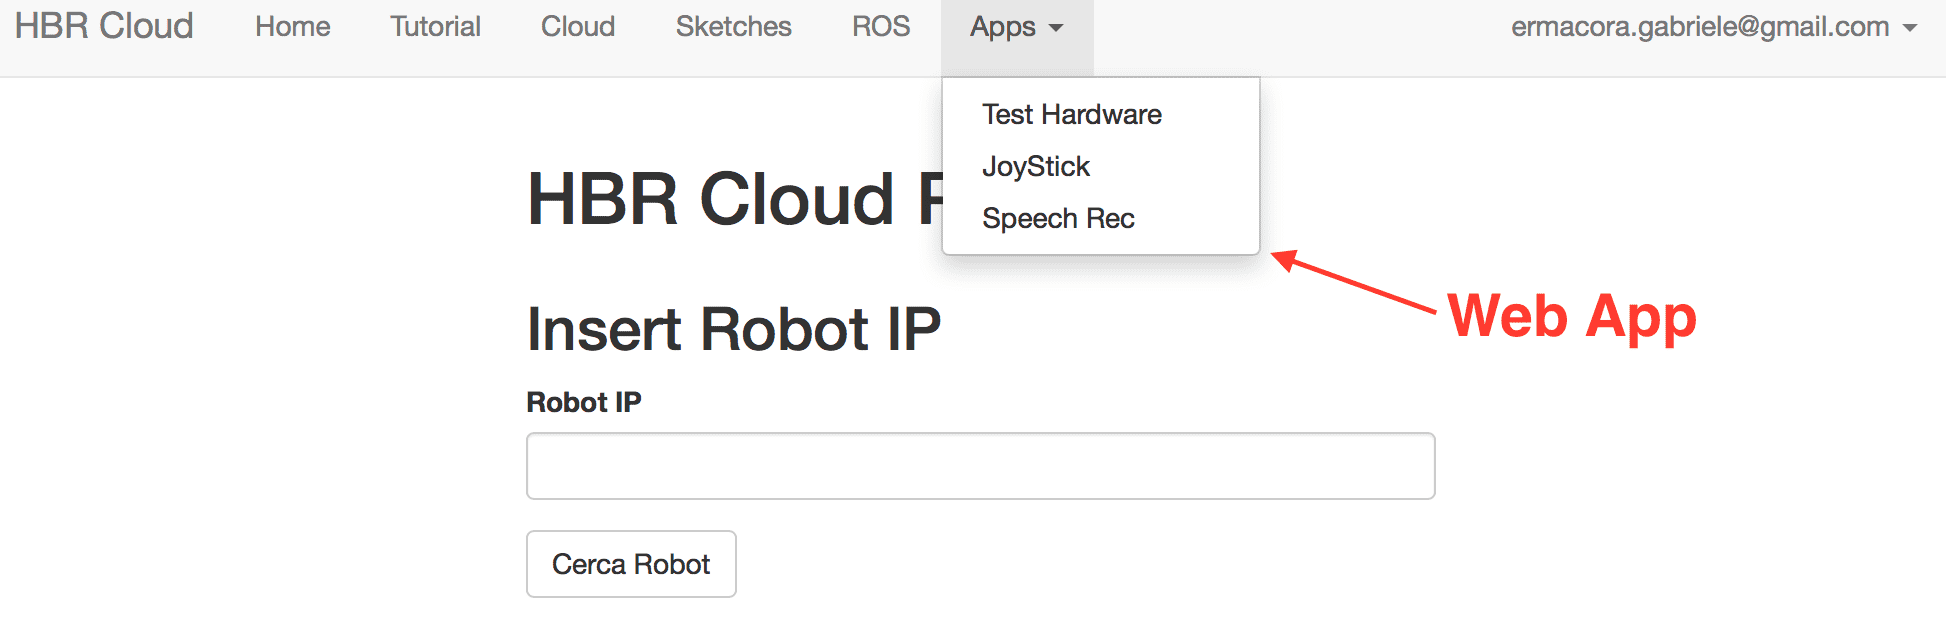The height and width of the screenshot is (630, 1946).
Task: Click the HBR Cloud brand logo link
Action: coord(104,26)
